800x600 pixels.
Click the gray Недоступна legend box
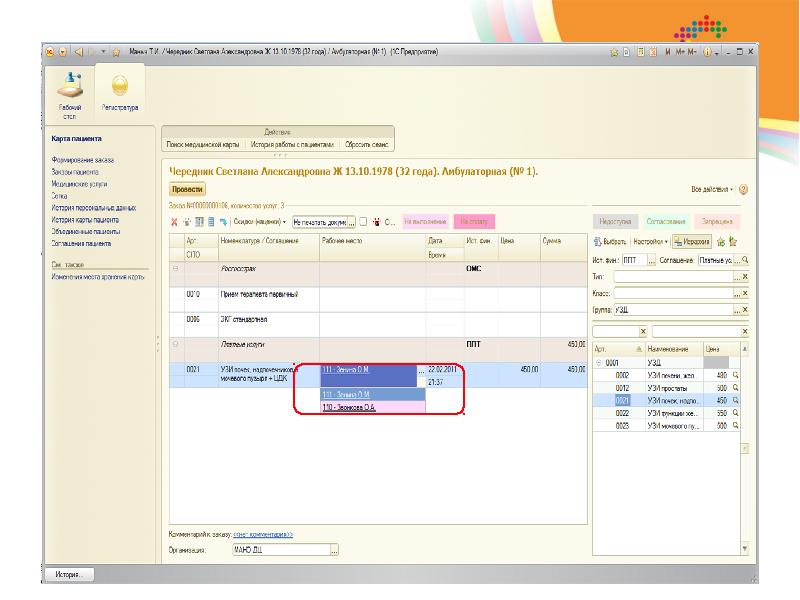click(x=615, y=221)
